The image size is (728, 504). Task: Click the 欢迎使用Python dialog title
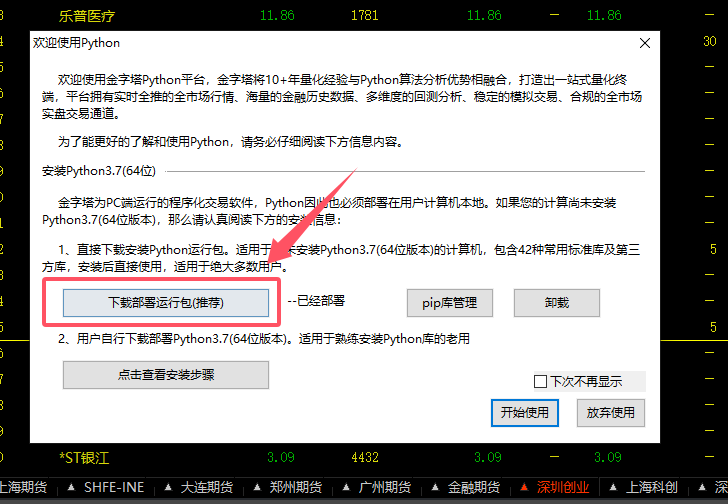click(76, 43)
